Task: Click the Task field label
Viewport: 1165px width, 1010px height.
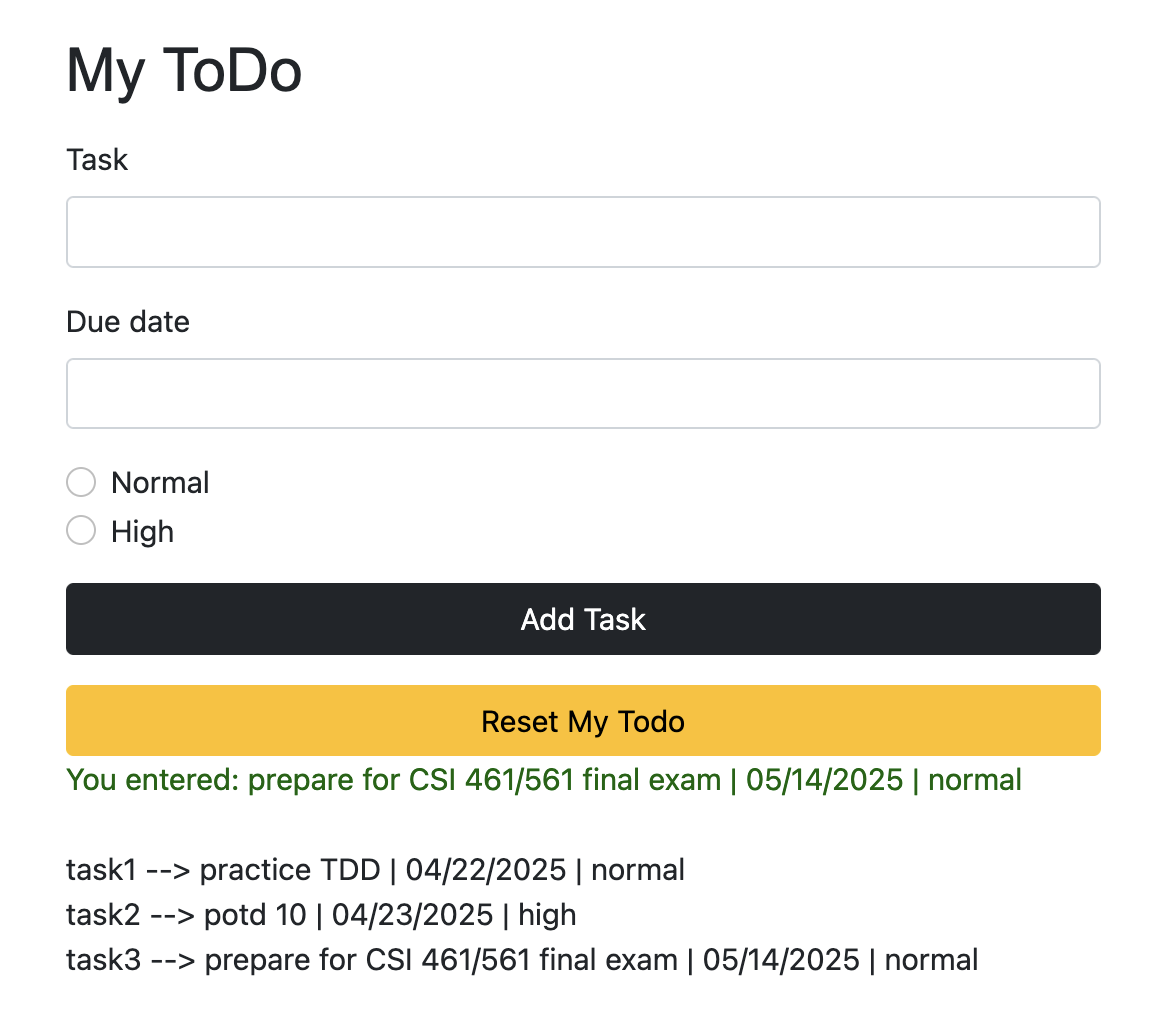Action: coord(96,159)
